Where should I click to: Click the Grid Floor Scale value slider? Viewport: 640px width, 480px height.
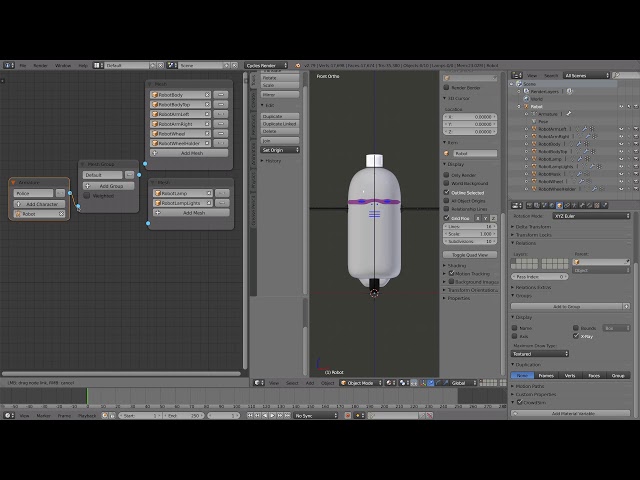pos(470,234)
